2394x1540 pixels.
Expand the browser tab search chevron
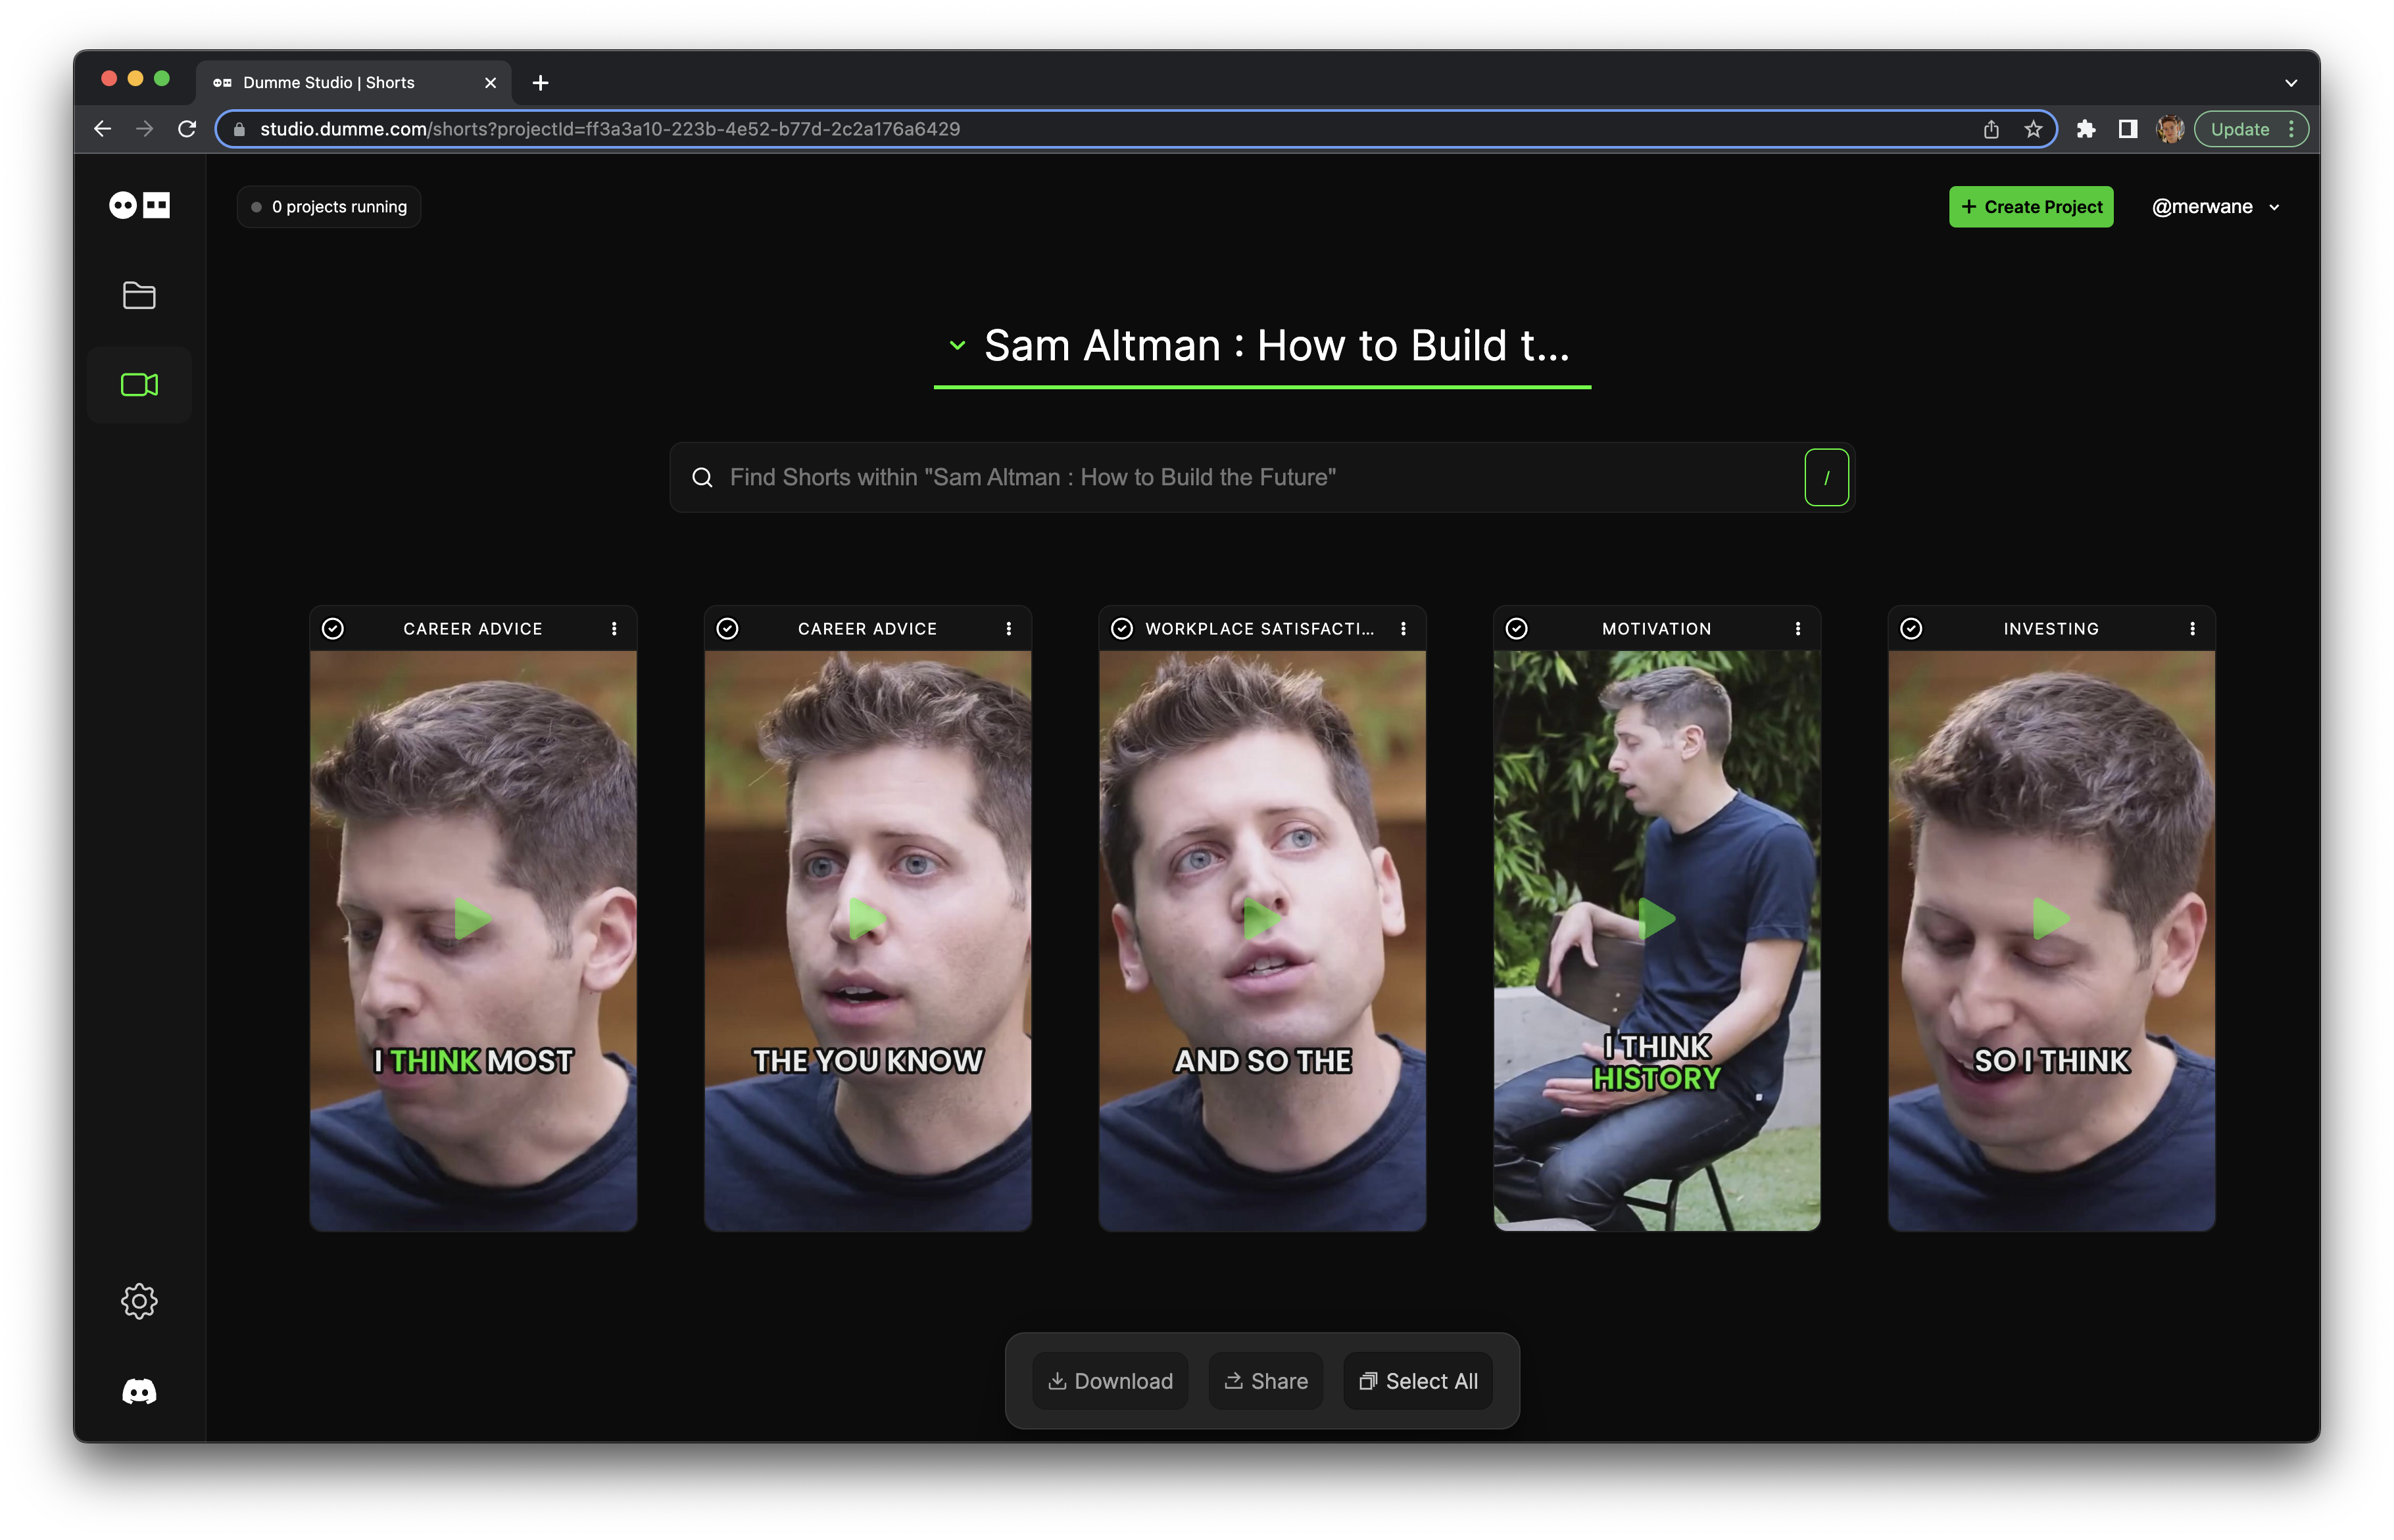click(x=2290, y=83)
